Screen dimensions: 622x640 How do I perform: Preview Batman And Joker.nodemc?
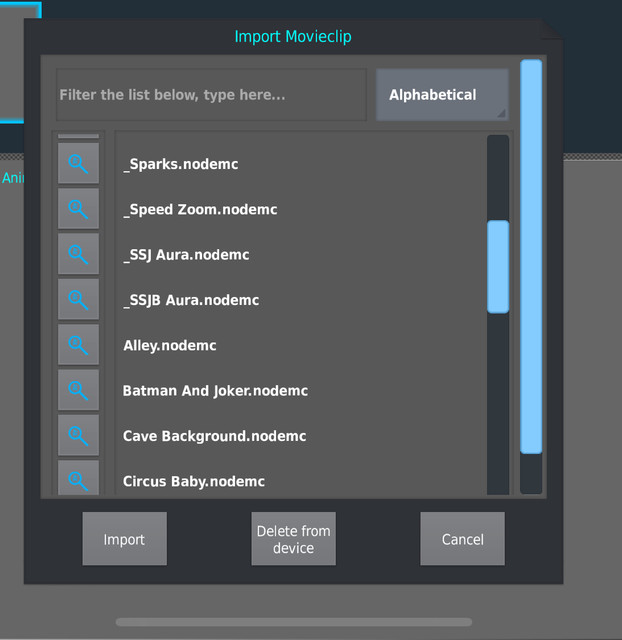[x=78, y=390]
